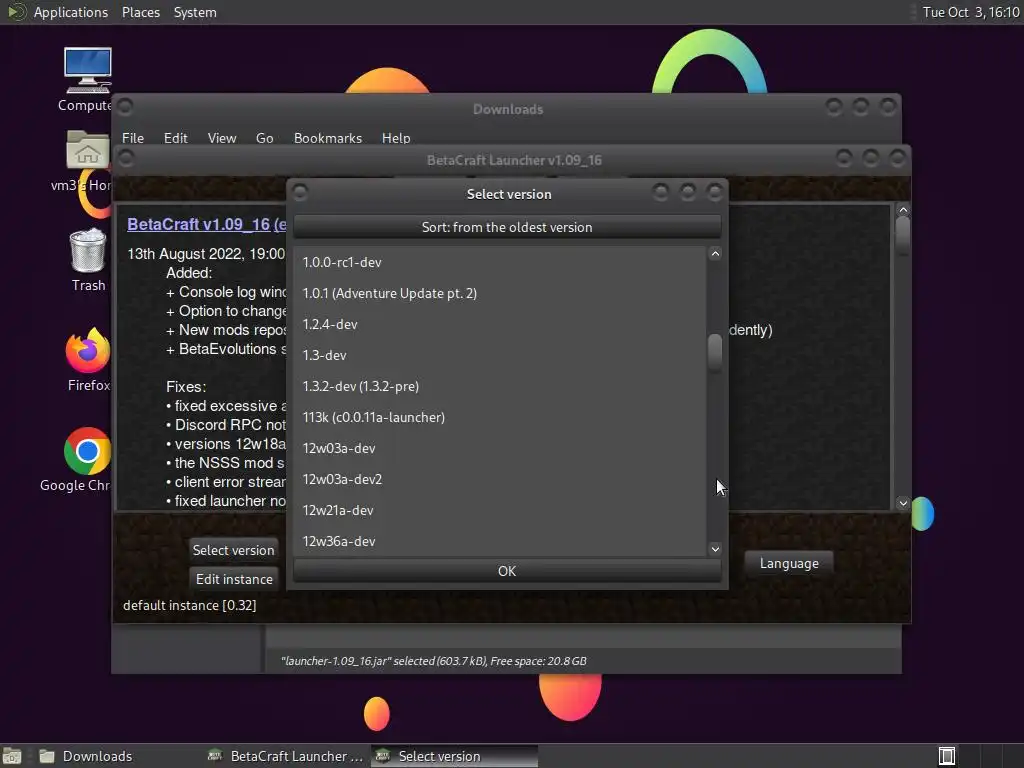Open the vm3's Home folder icon

pyautogui.click(x=88, y=151)
